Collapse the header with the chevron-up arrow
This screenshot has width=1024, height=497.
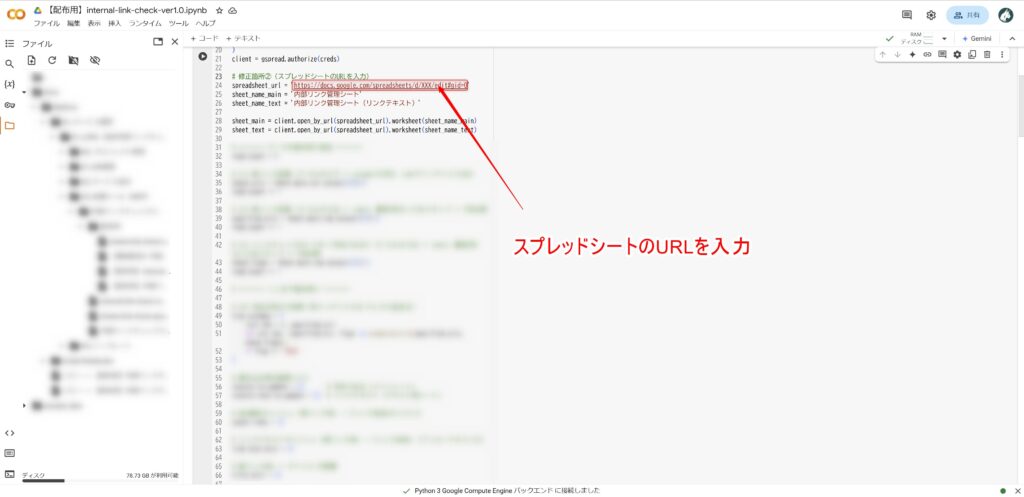1011,38
